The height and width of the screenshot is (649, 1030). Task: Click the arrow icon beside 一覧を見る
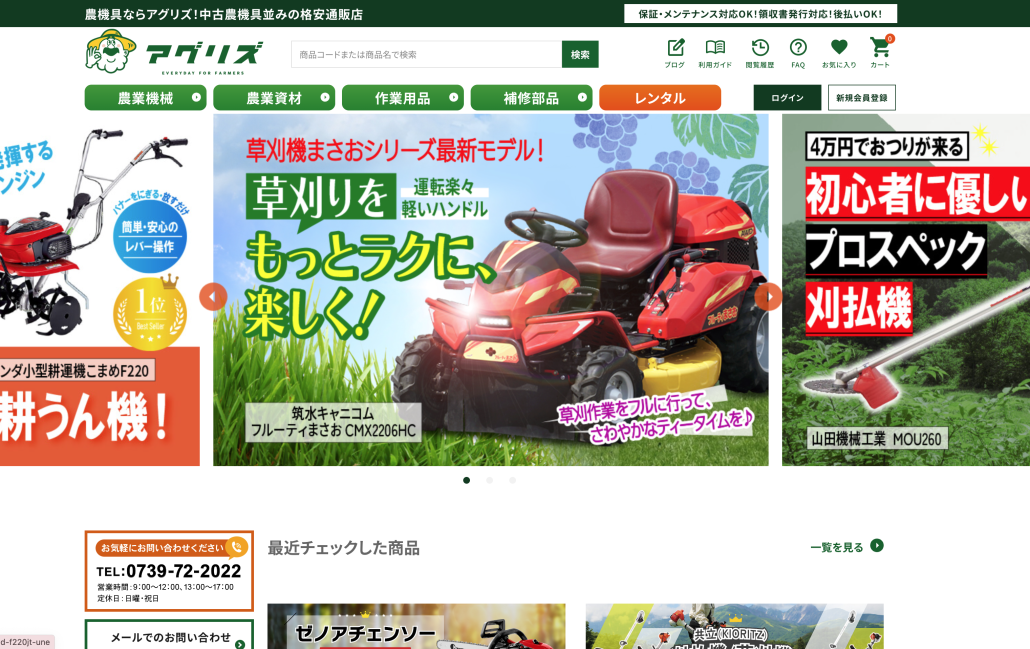coord(877,545)
